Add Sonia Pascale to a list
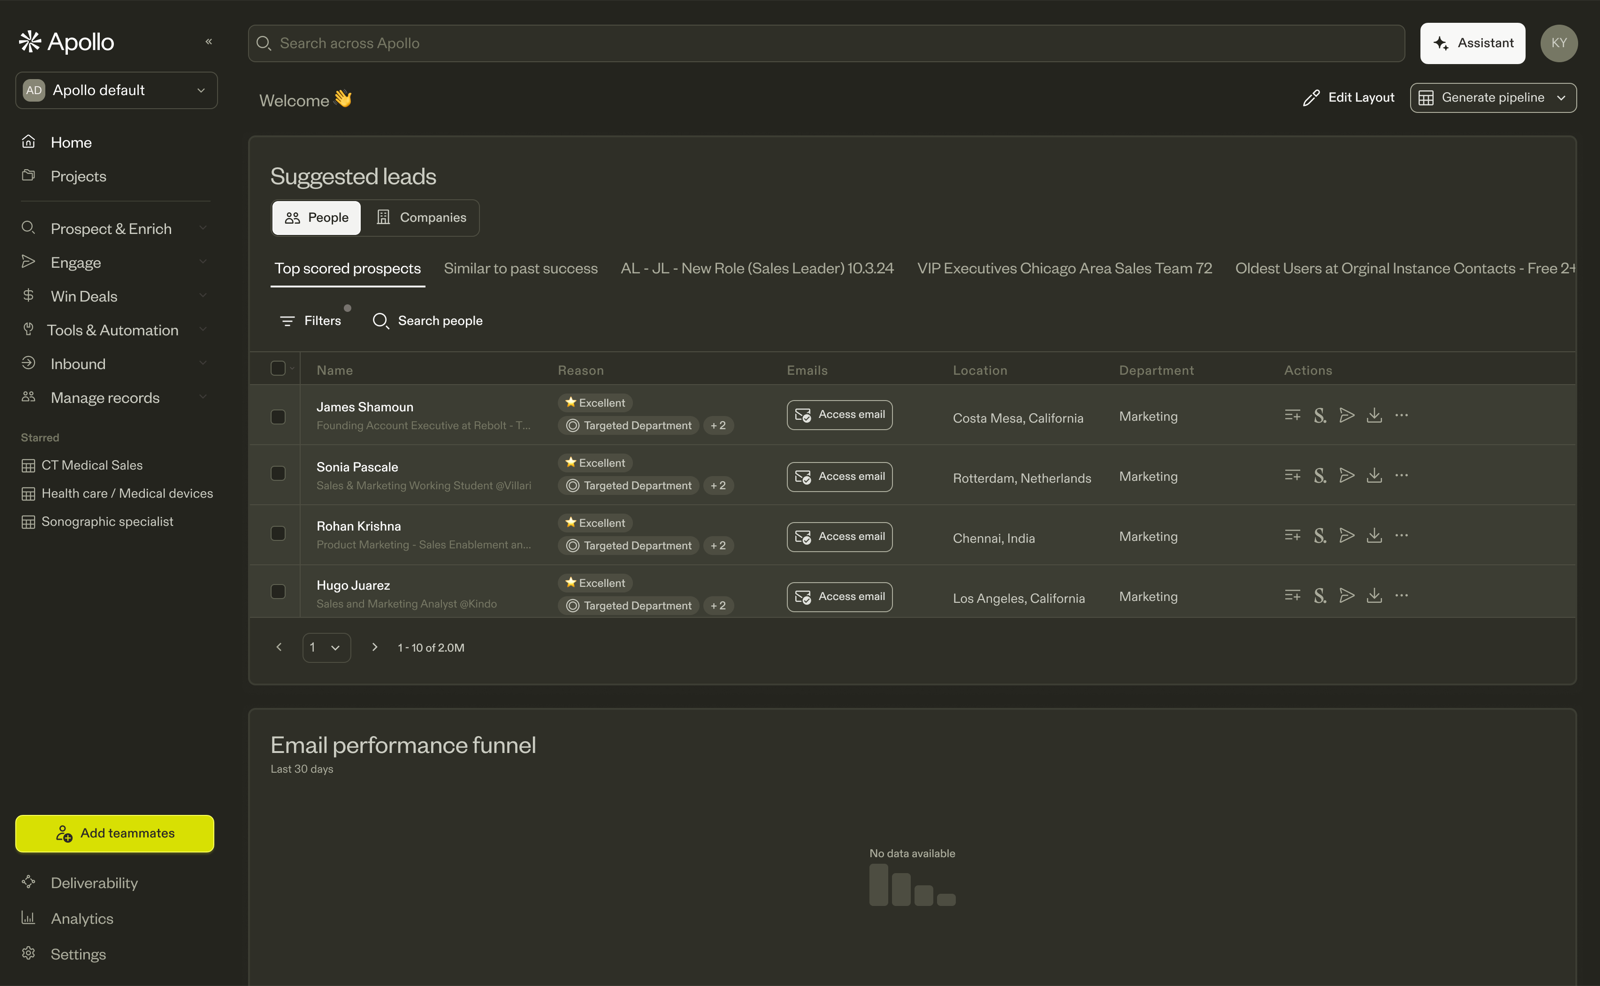Viewport: 1600px width, 986px height. (x=1292, y=475)
